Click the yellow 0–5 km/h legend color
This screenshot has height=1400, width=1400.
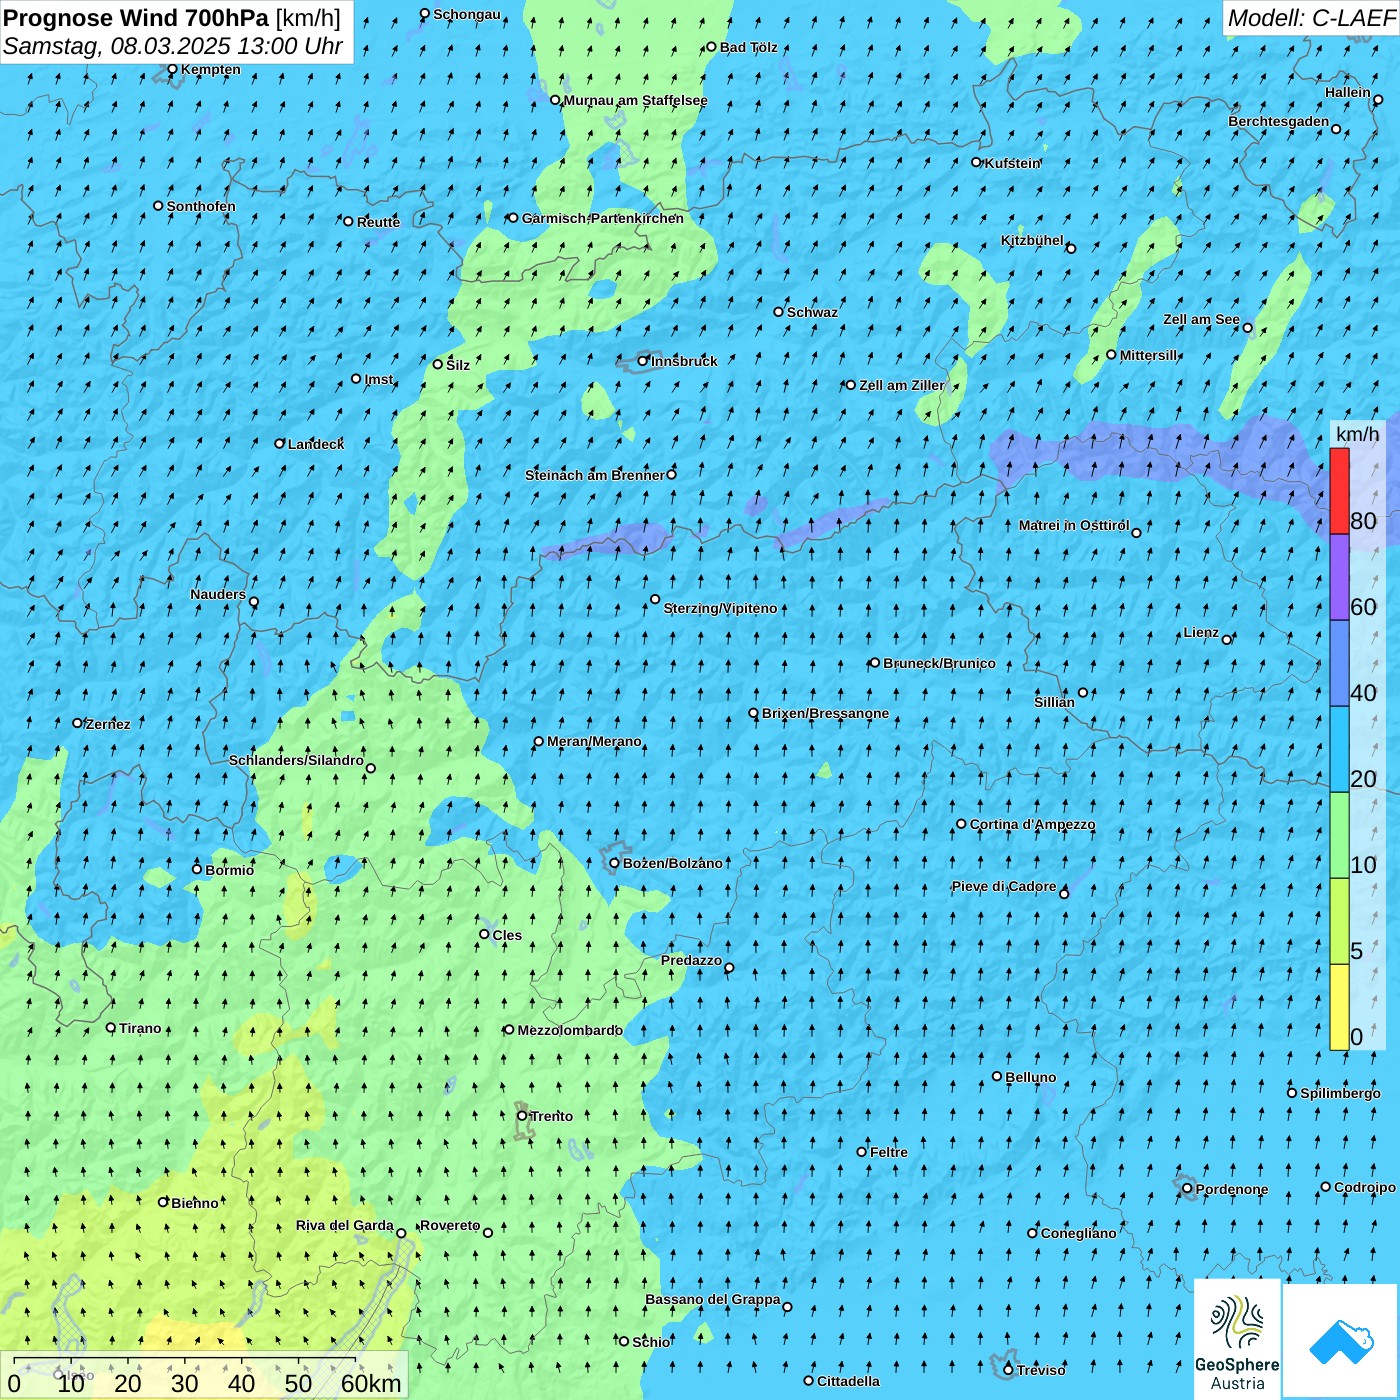(x=1339, y=1007)
